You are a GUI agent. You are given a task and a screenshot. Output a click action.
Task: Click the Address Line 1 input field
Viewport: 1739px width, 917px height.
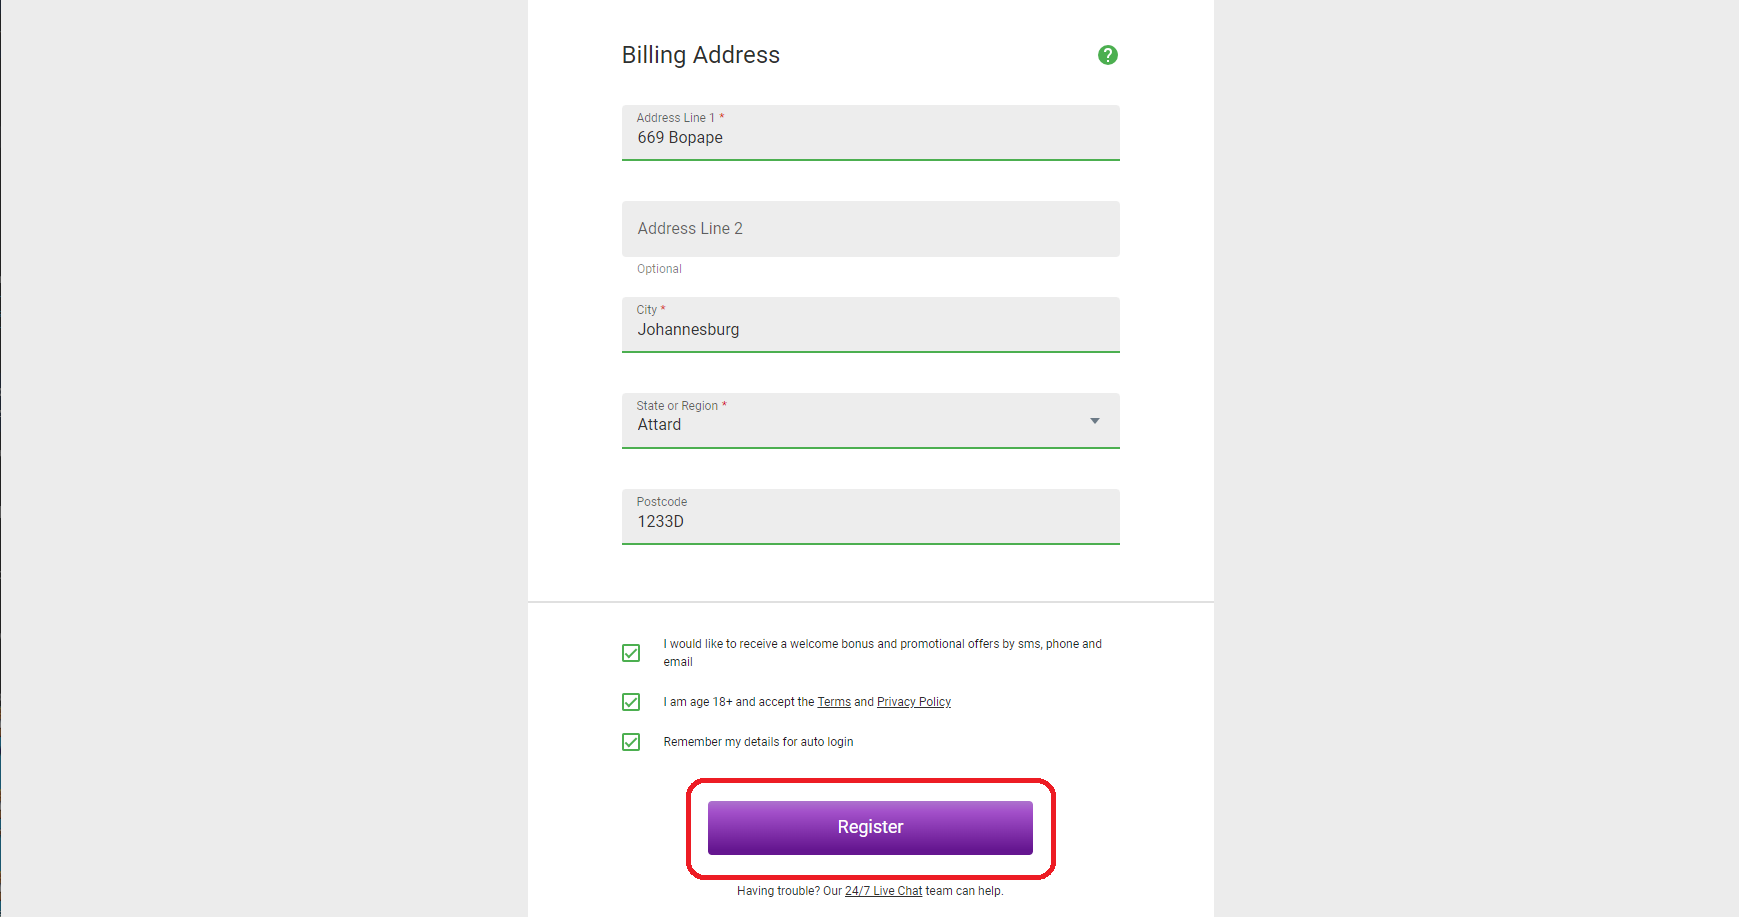coord(870,138)
